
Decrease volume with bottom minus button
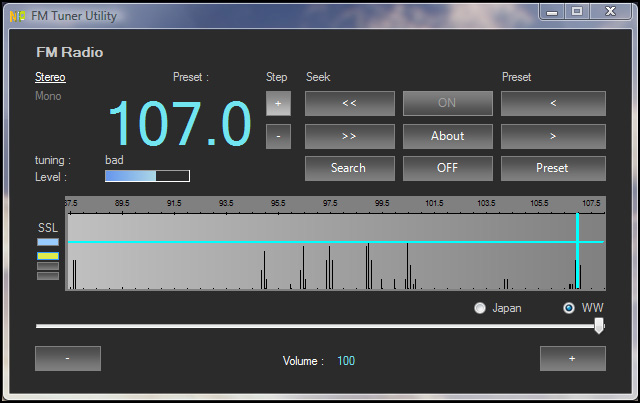point(68,358)
